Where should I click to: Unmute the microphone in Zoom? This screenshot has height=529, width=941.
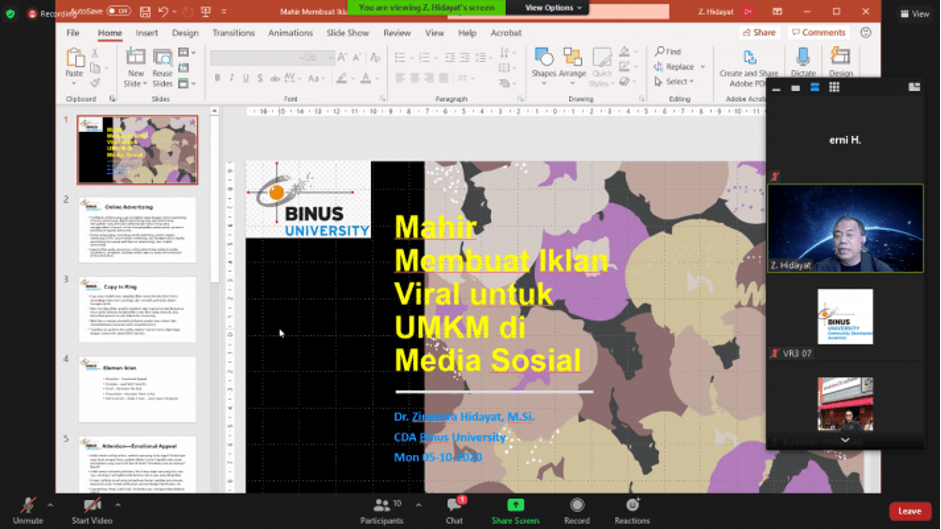coord(28,512)
